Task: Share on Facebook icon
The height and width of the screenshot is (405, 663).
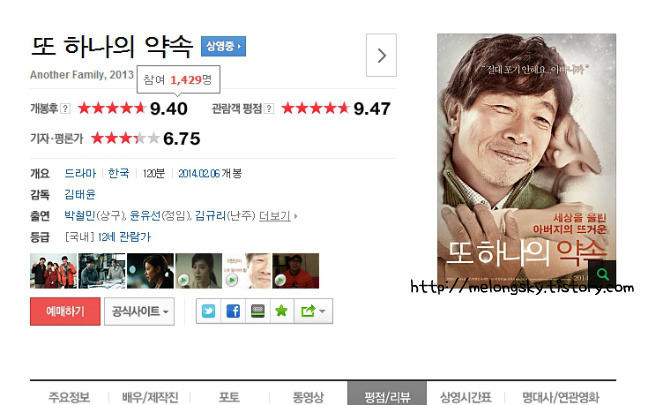Action: coord(233,311)
